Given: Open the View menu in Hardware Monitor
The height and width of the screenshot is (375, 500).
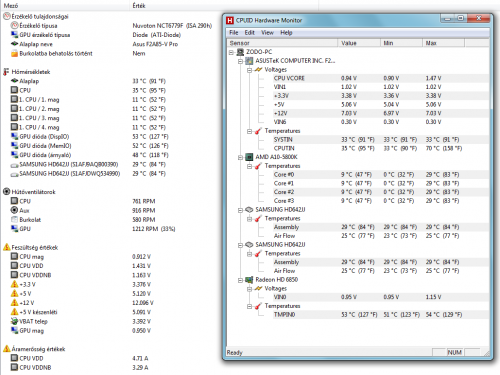Looking at the screenshot, I should click(x=267, y=33).
